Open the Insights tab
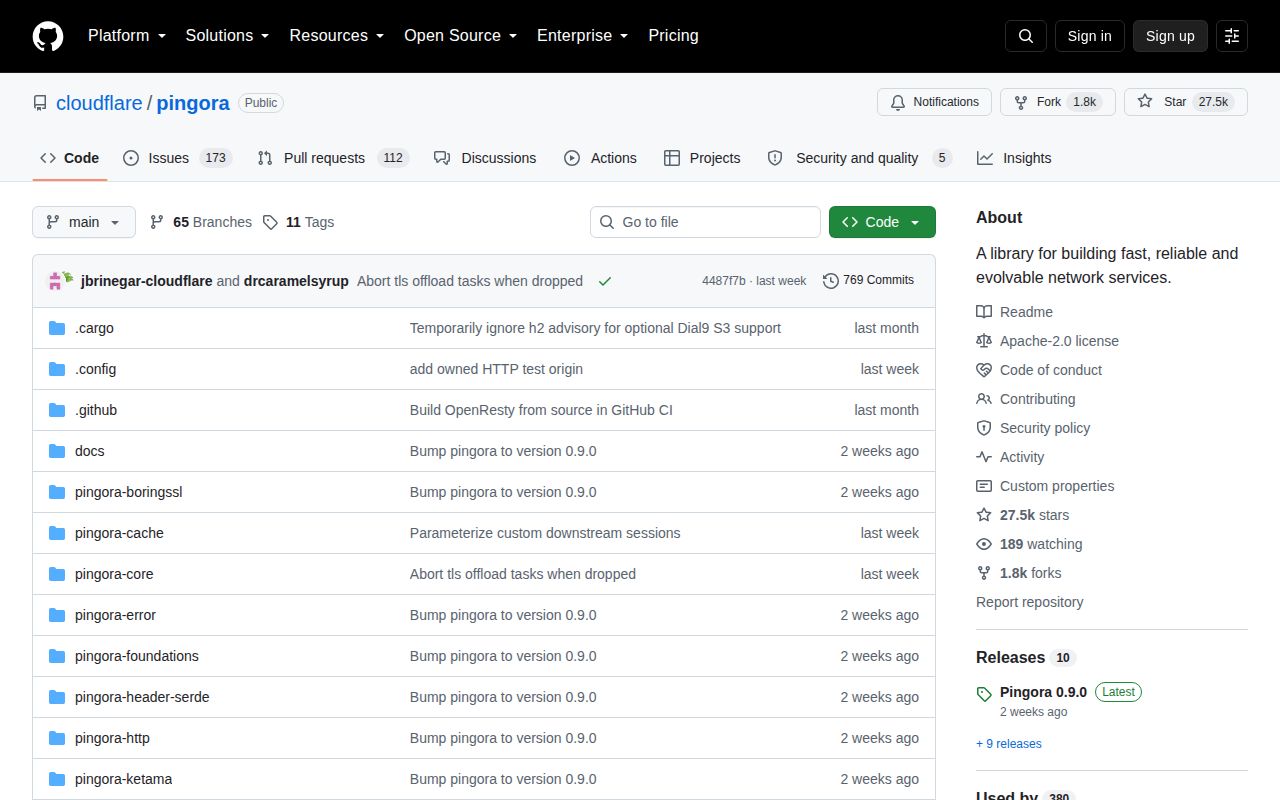This screenshot has height=800, width=1280. click(x=1014, y=158)
